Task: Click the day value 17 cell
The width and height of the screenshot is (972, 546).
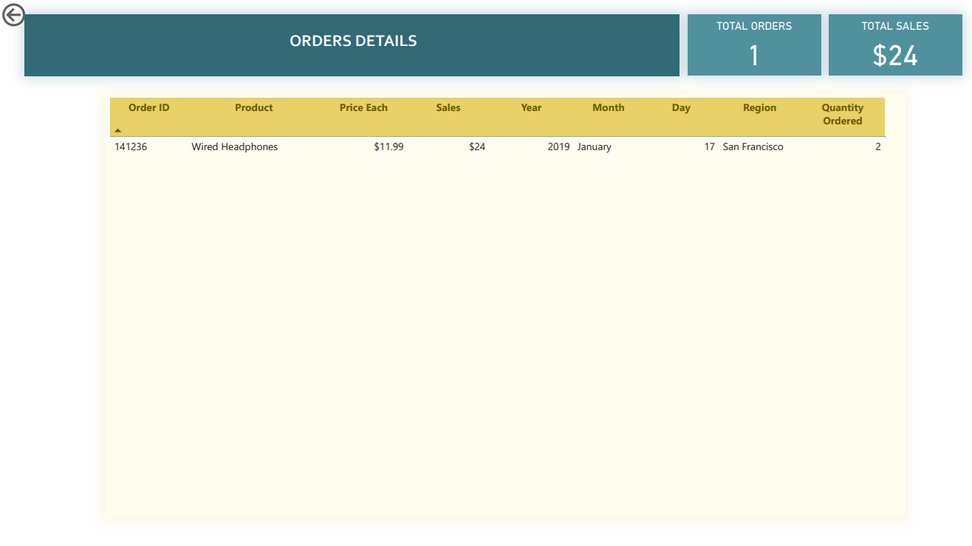Action: [x=709, y=147]
